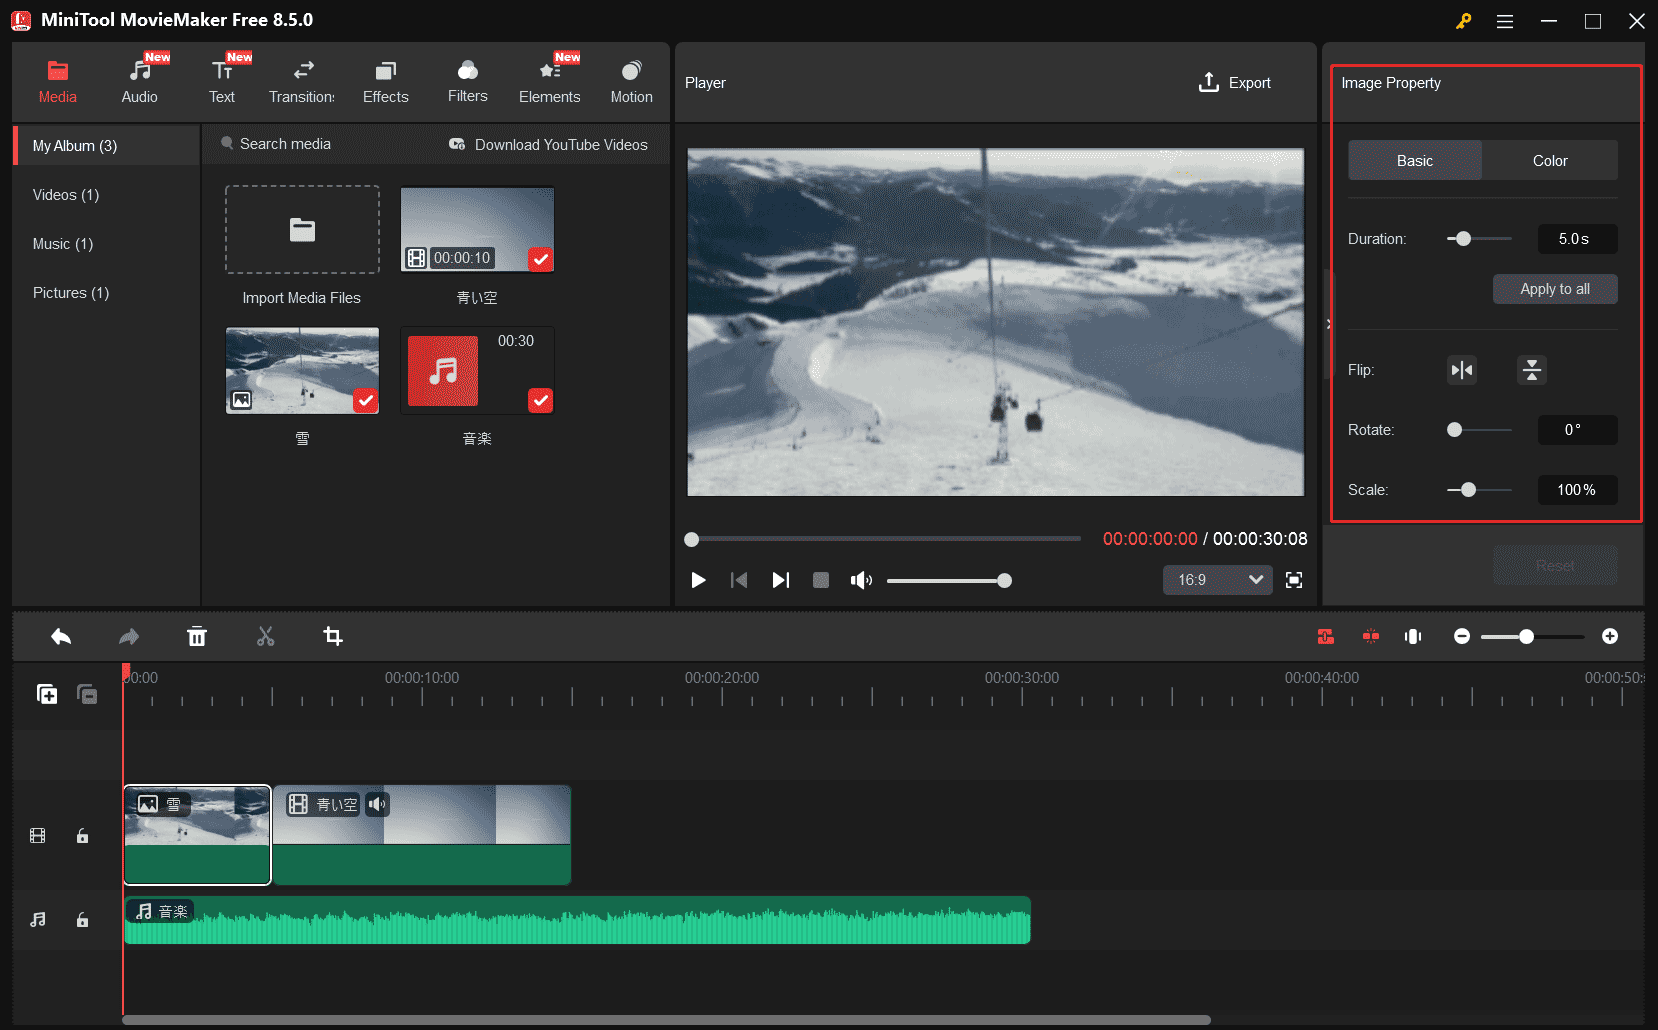Click the Split scissors tool

[265, 636]
